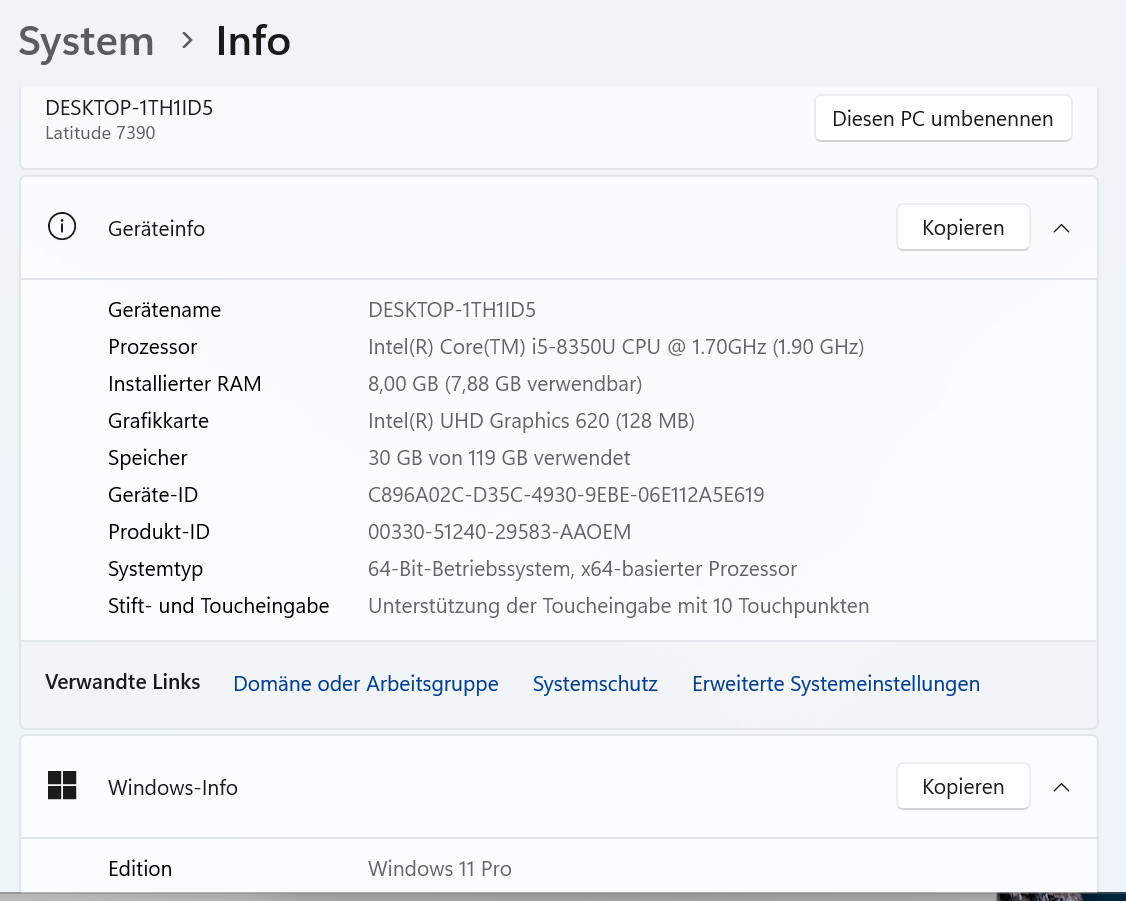Viewport: 1126px width, 901px height.
Task: Click the 8,00 GB installed RAM value
Action: pos(505,384)
